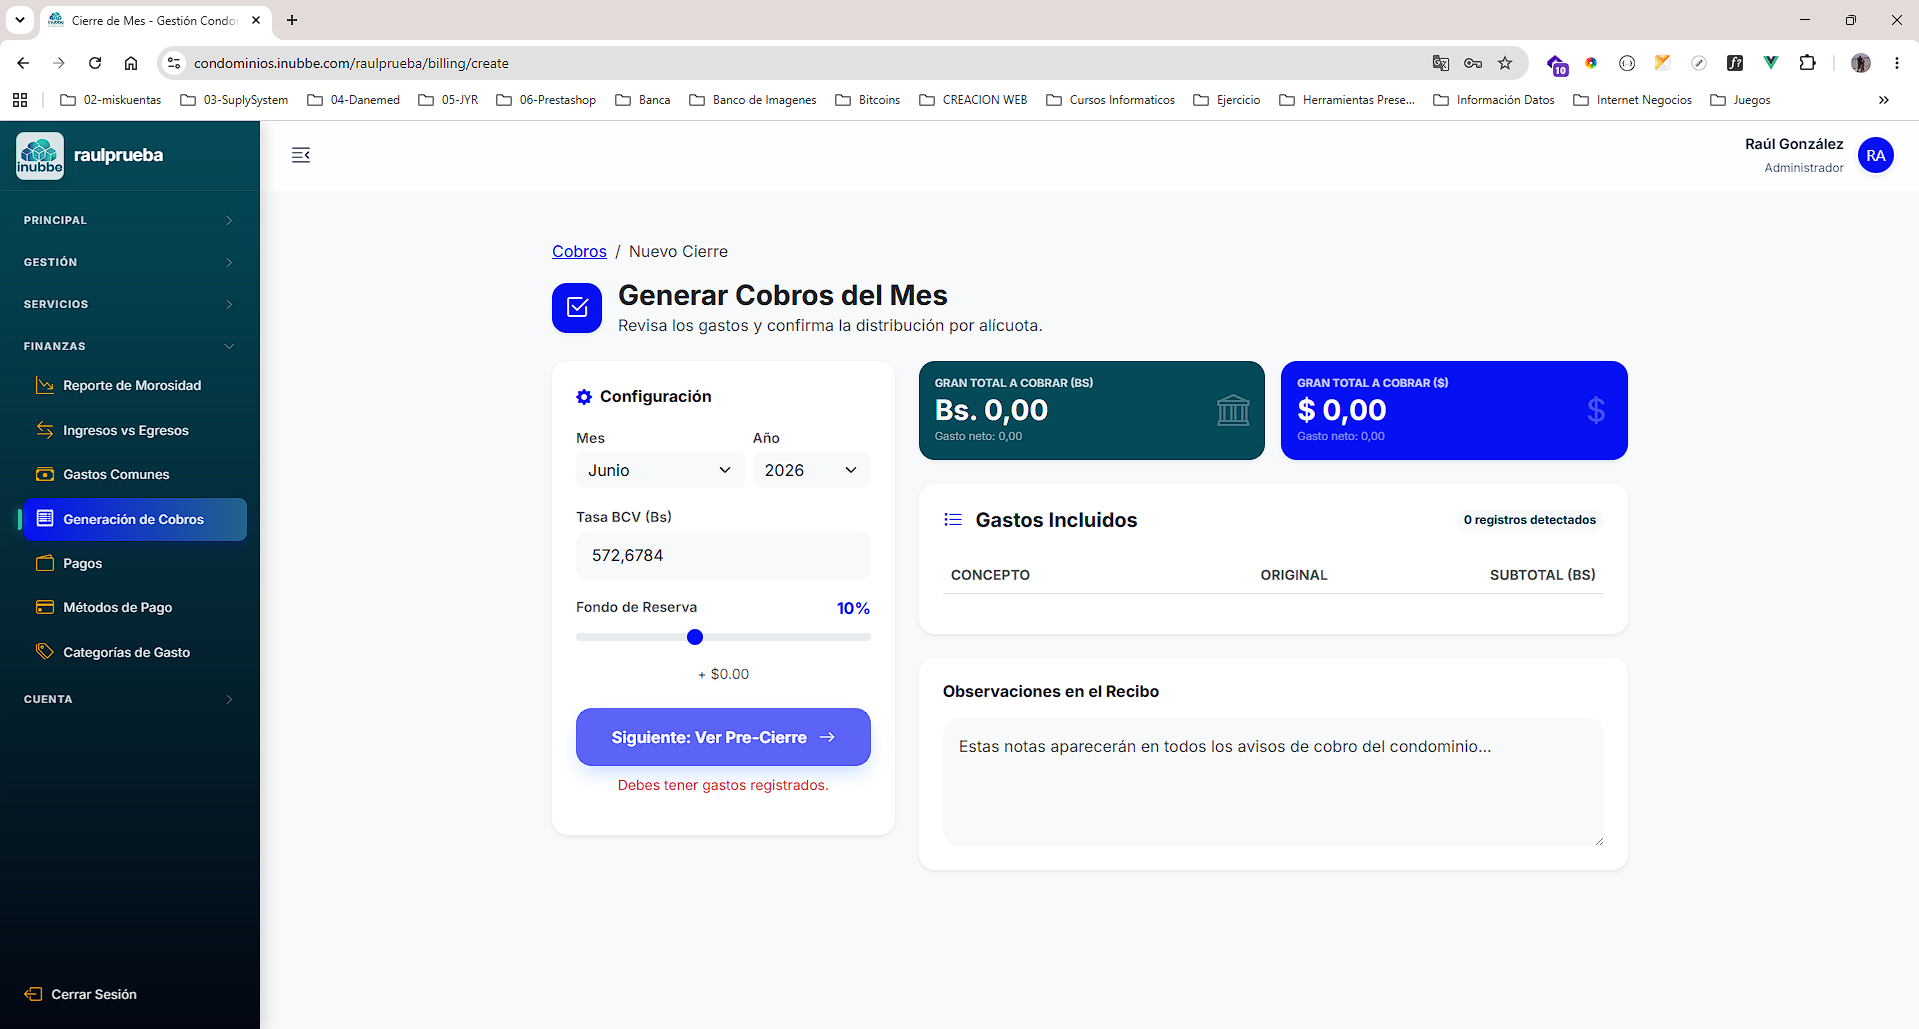Expand the PRINCIPAL sidebar section
The height and width of the screenshot is (1029, 1919).
coord(130,220)
